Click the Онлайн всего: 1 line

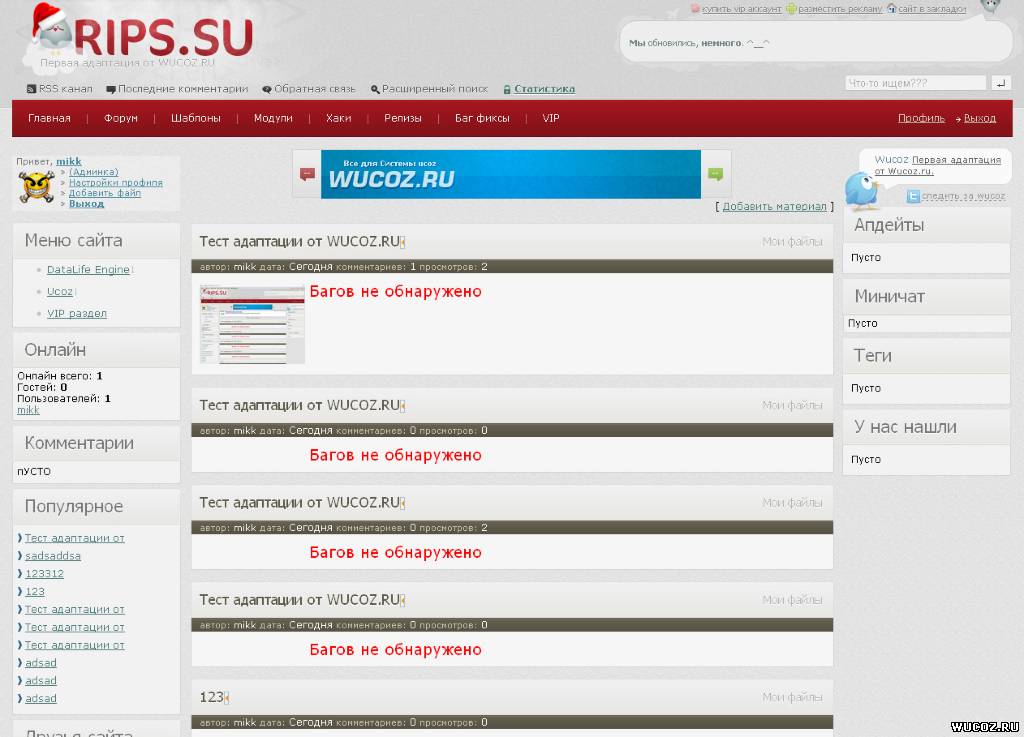pyautogui.click(x=60, y=376)
